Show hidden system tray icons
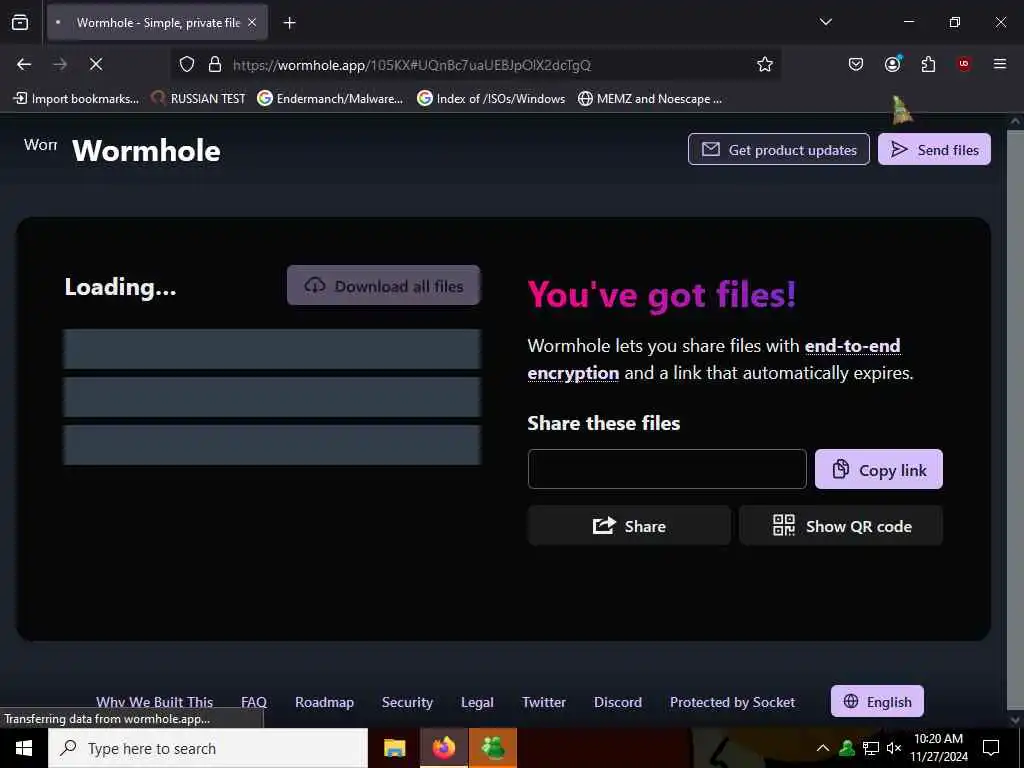Viewport: 1024px width, 768px height. tap(823, 748)
